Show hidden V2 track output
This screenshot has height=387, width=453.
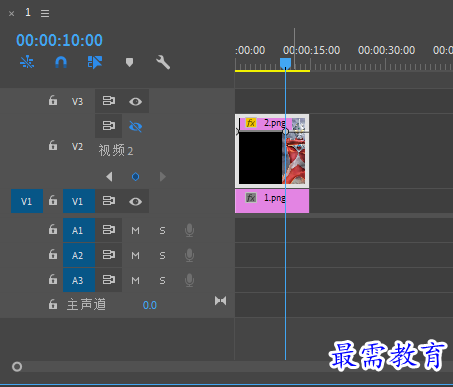coord(135,126)
